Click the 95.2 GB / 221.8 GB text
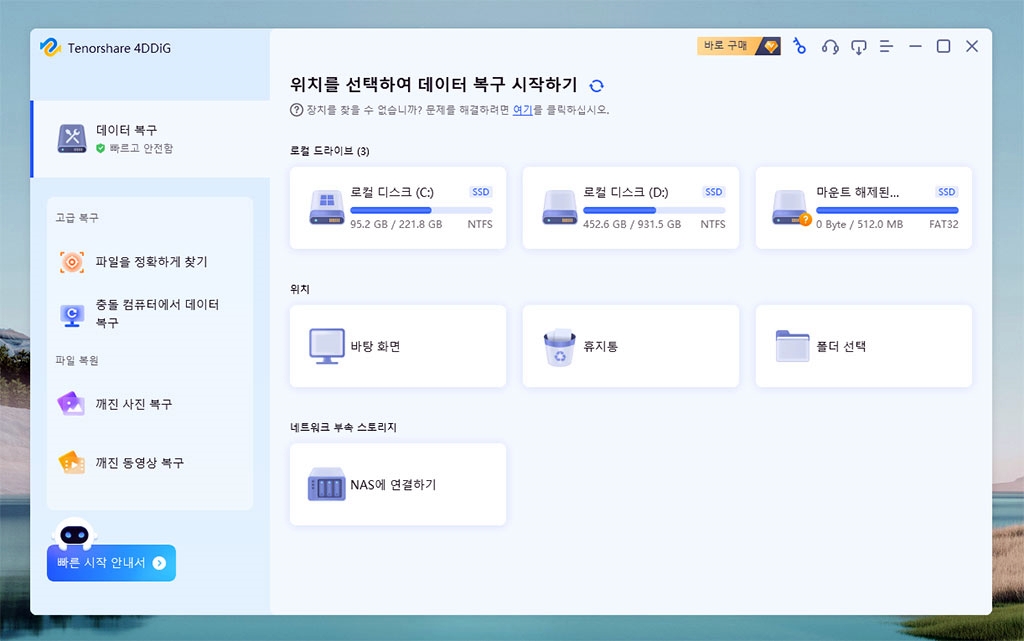Image resolution: width=1024 pixels, height=641 pixels. click(396, 224)
